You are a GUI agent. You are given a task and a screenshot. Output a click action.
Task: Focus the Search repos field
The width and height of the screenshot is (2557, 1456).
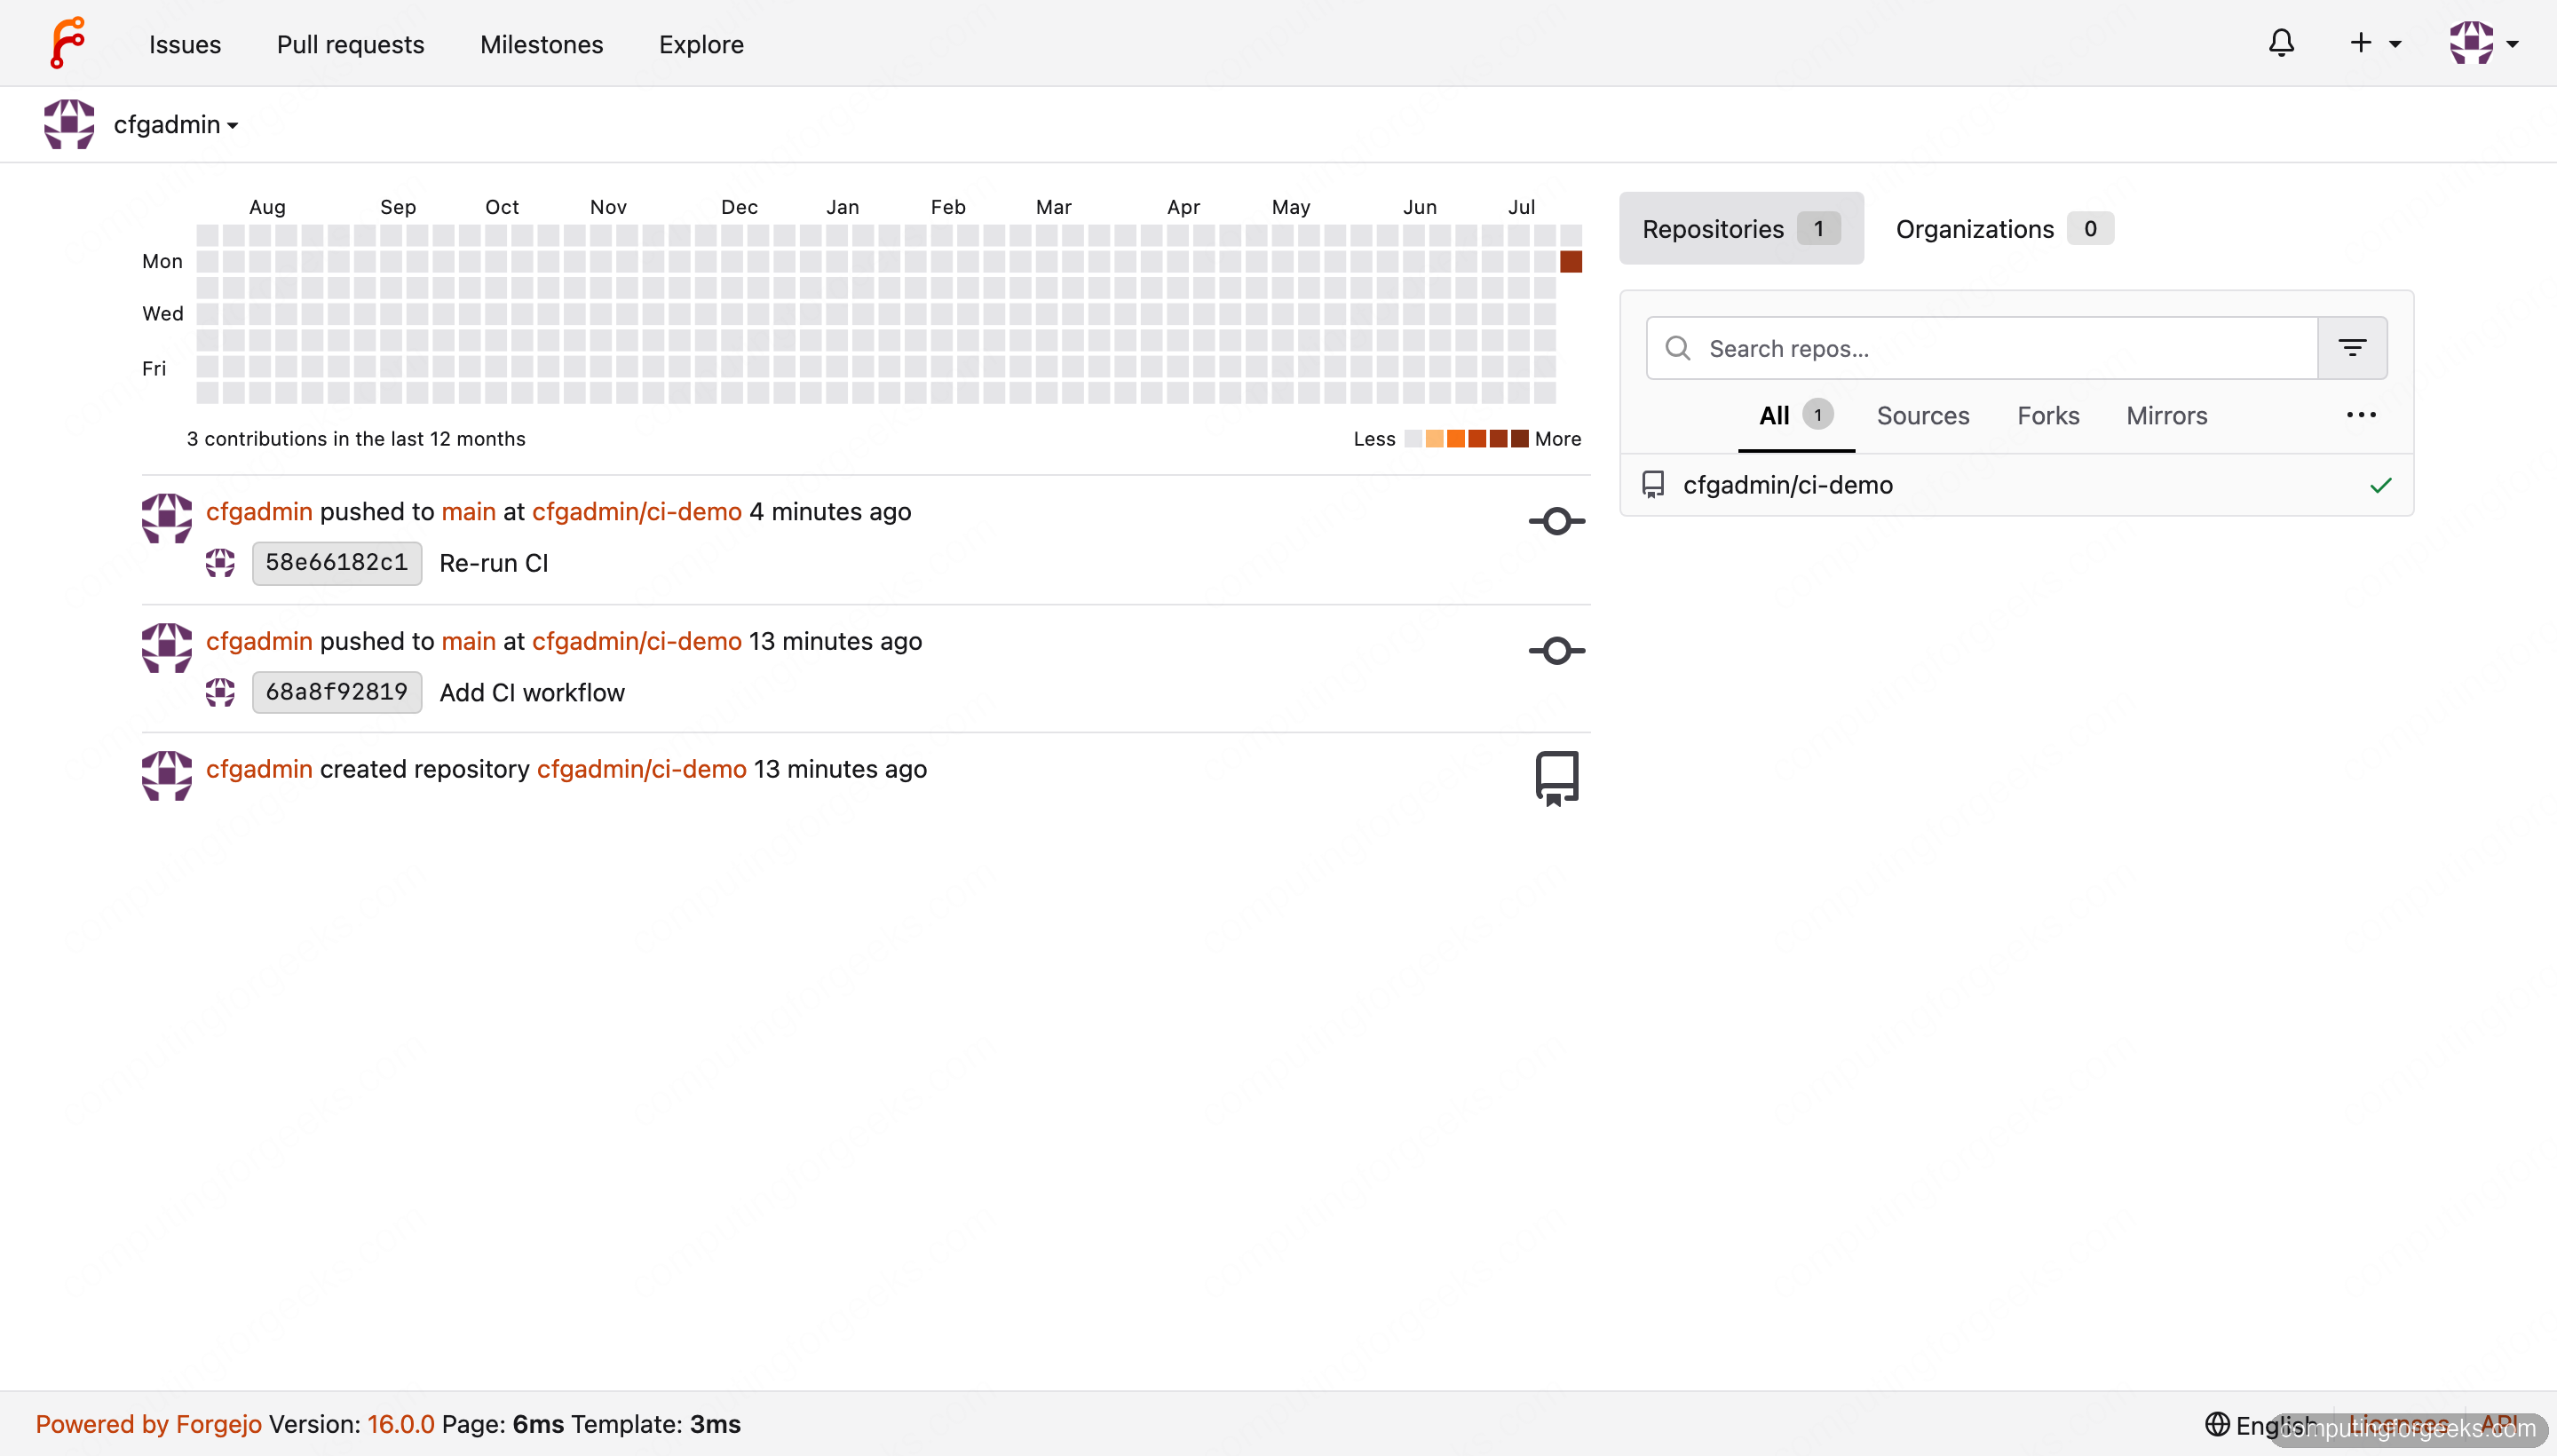(1981, 348)
